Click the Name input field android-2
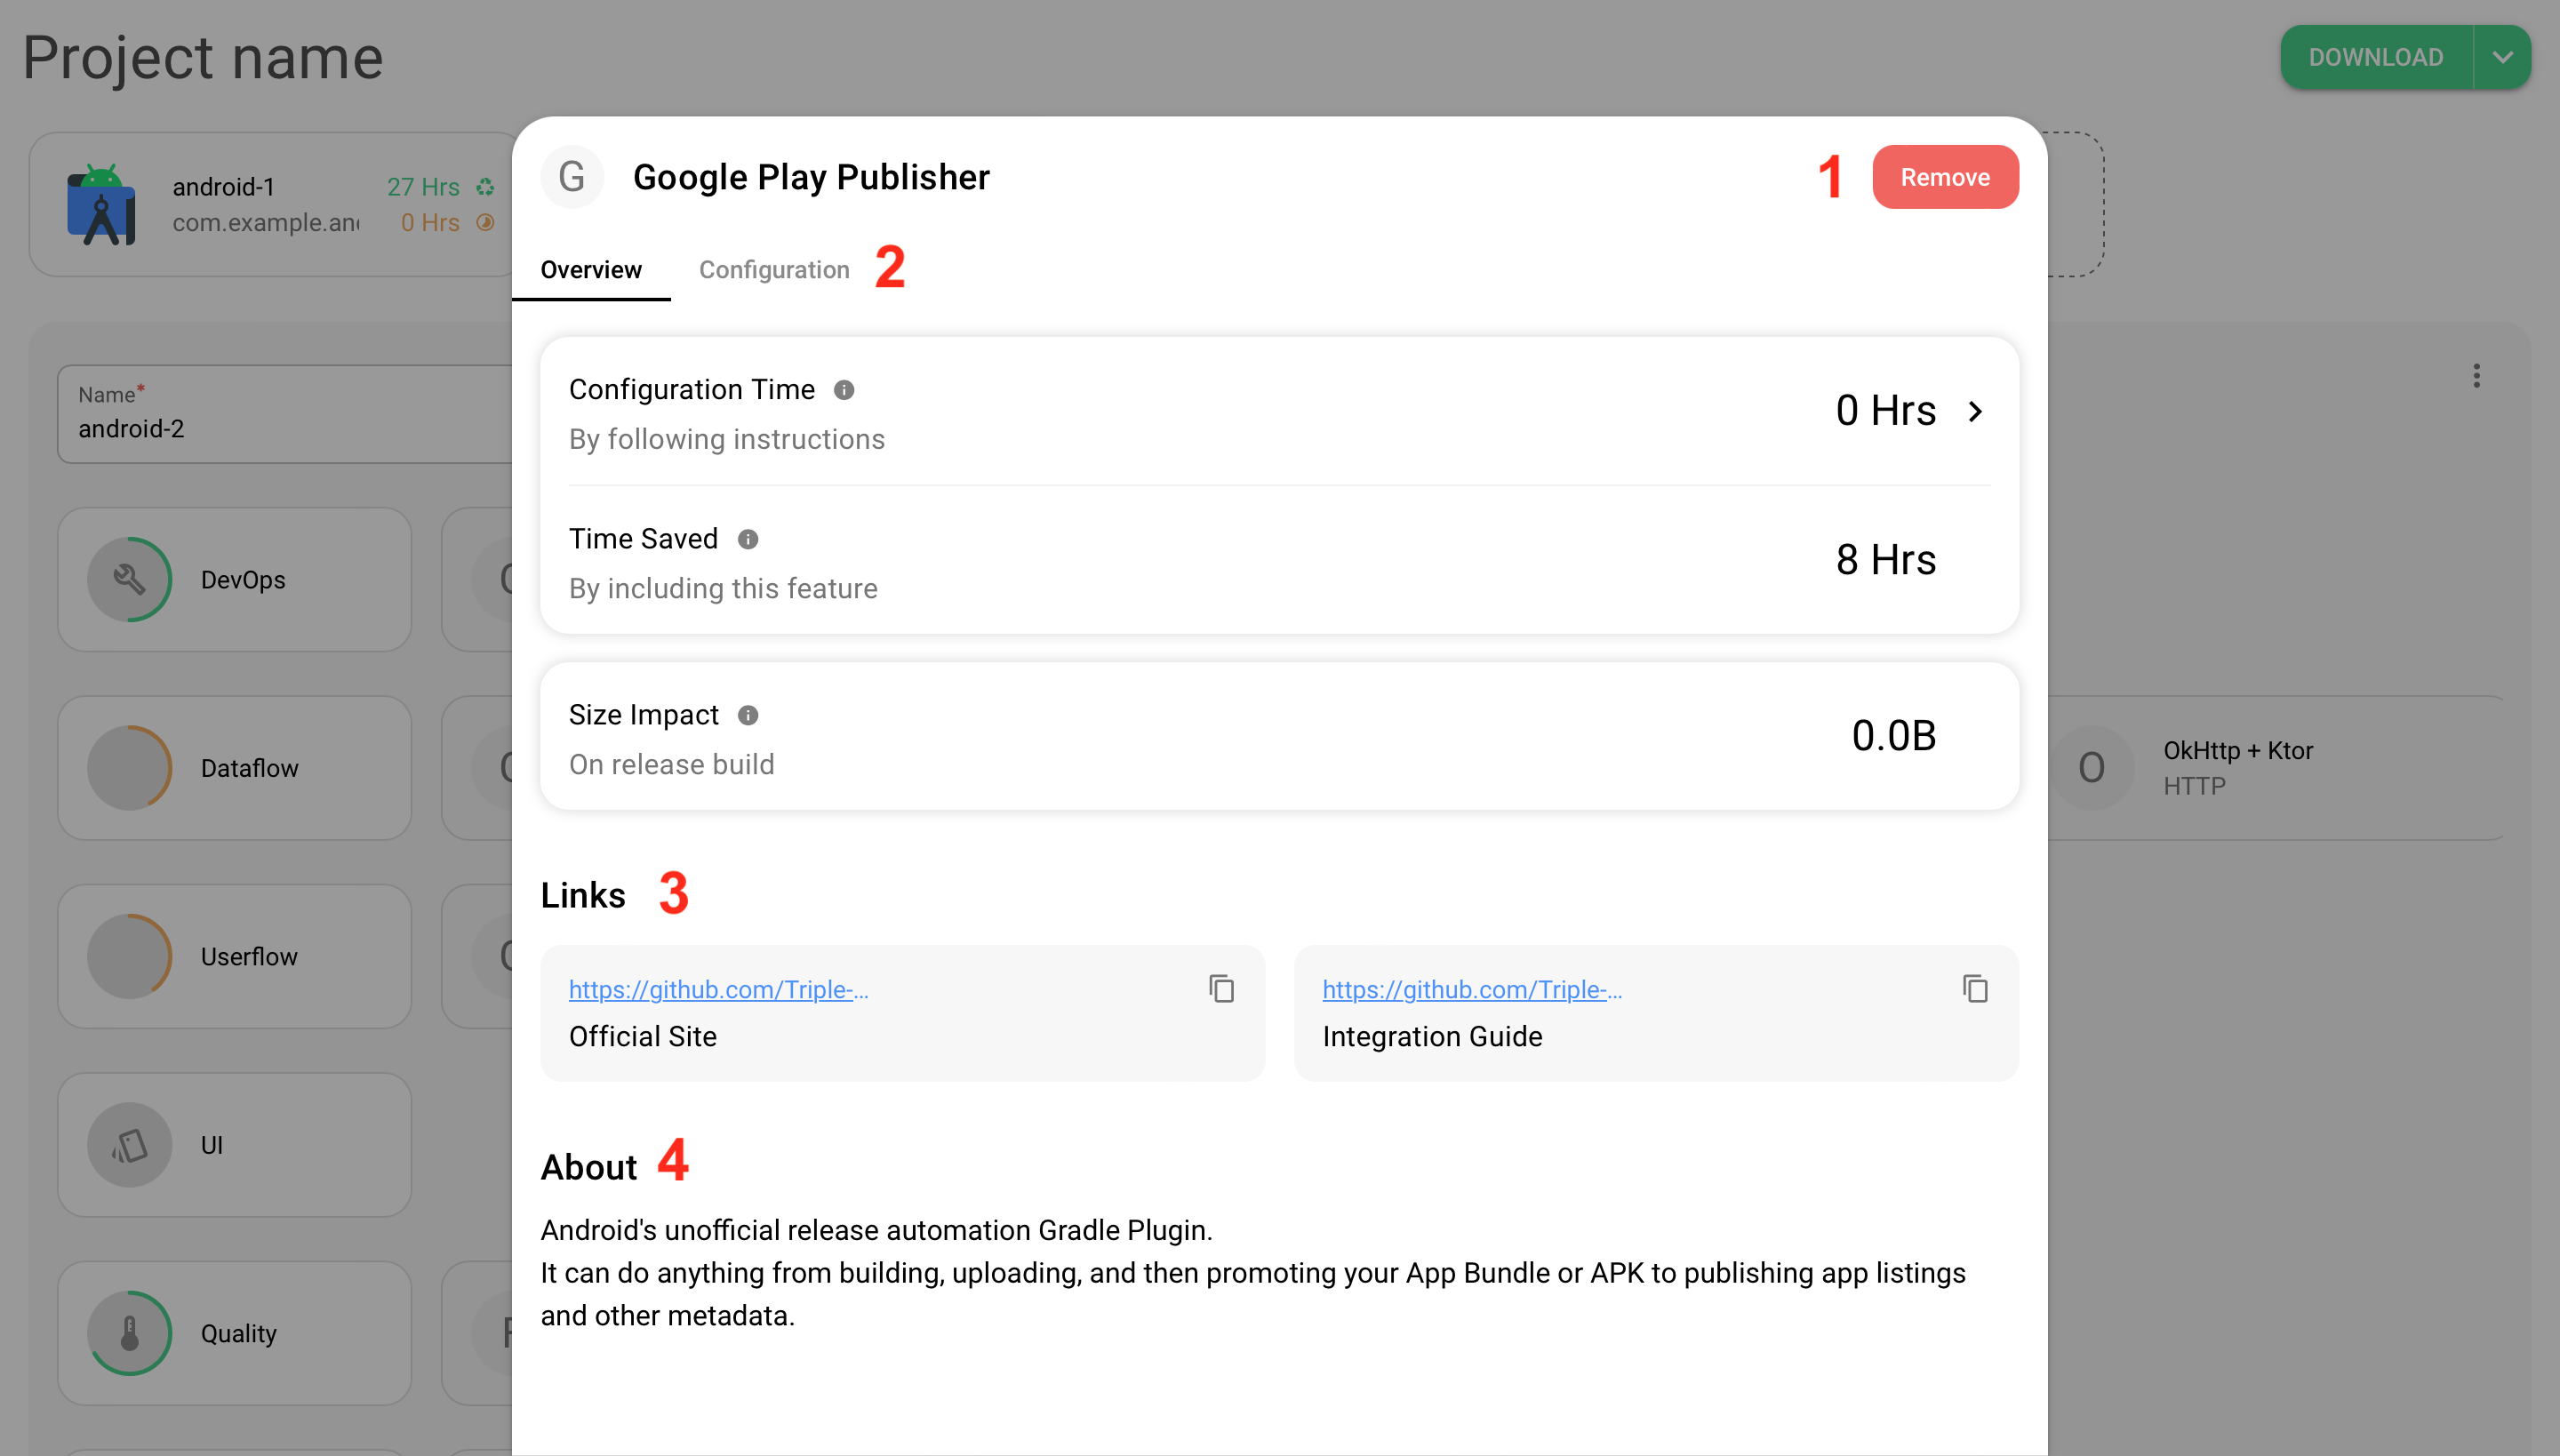The image size is (2560, 1456). (x=285, y=414)
